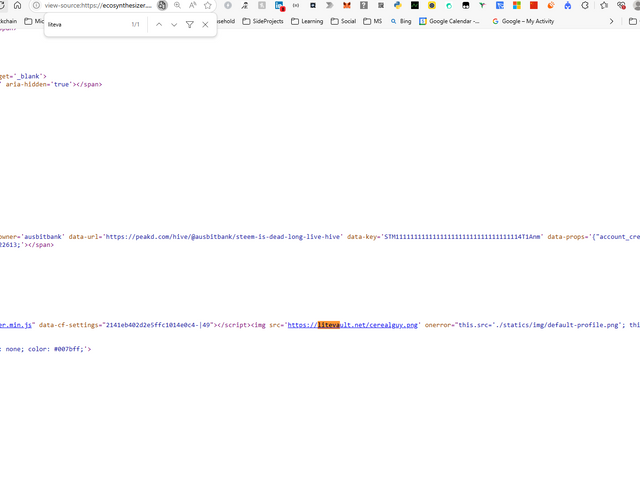Click the onerror default-profile.png text
Screen dimensions: 640x477
pyautogui.click(x=524, y=325)
